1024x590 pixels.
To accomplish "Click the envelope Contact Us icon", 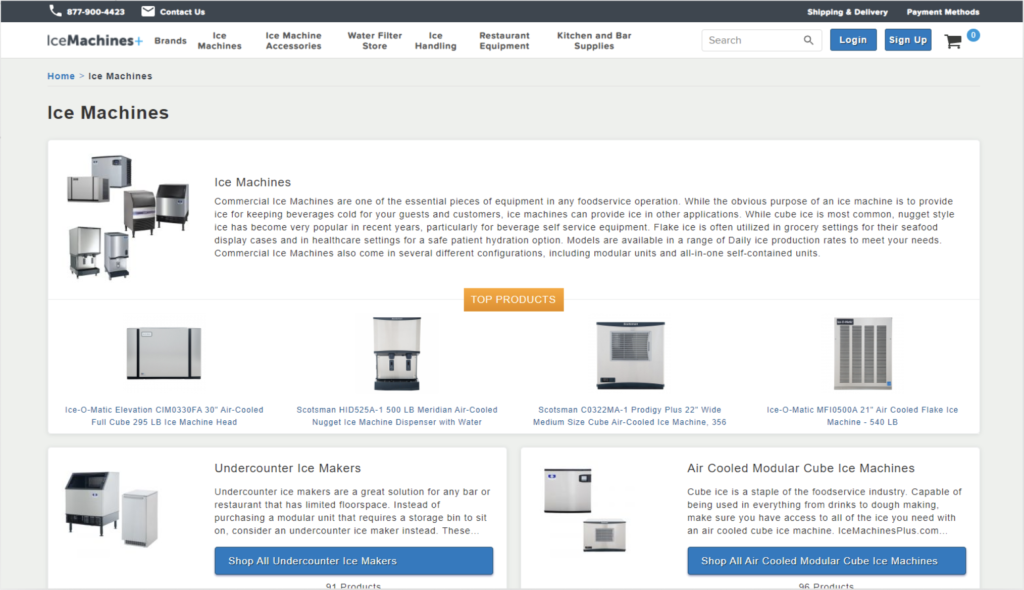I will 148,11.
